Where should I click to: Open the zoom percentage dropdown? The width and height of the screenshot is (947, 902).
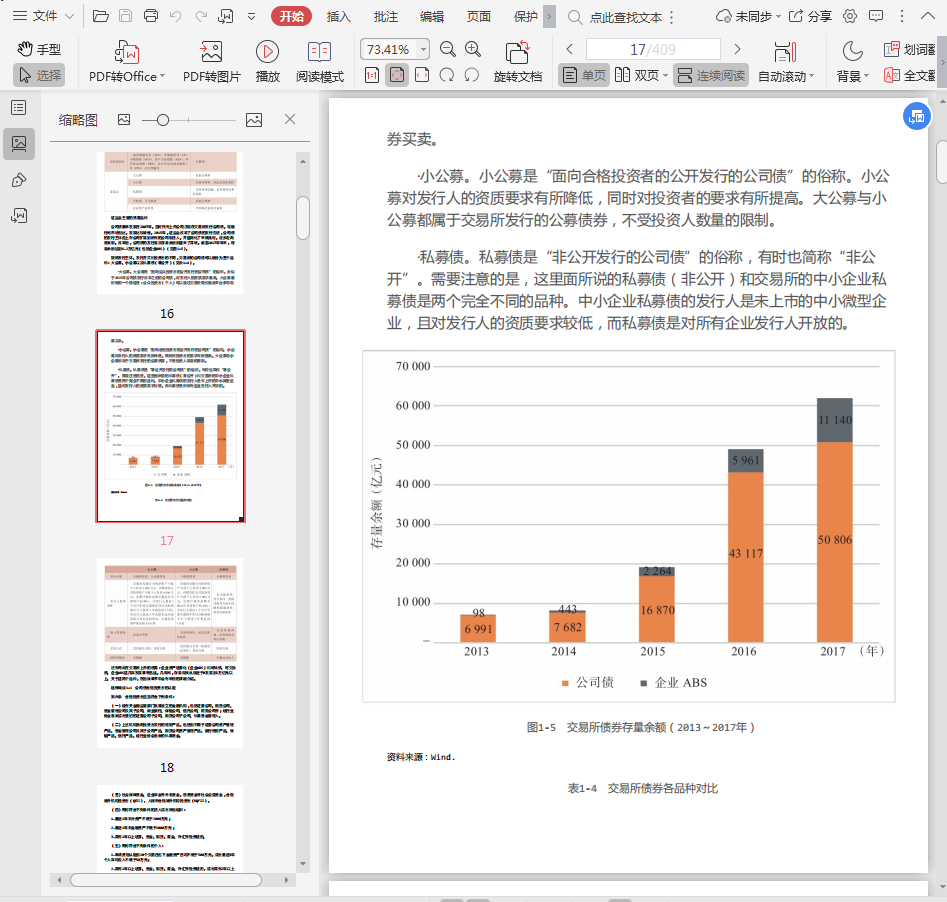(424, 50)
